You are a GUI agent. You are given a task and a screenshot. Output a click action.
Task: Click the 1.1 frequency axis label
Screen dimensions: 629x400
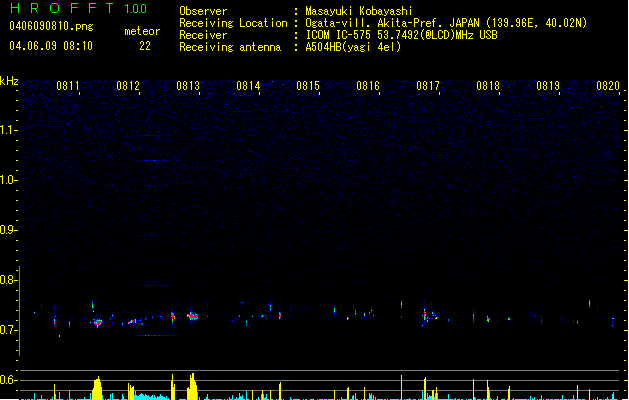click(x=8, y=130)
